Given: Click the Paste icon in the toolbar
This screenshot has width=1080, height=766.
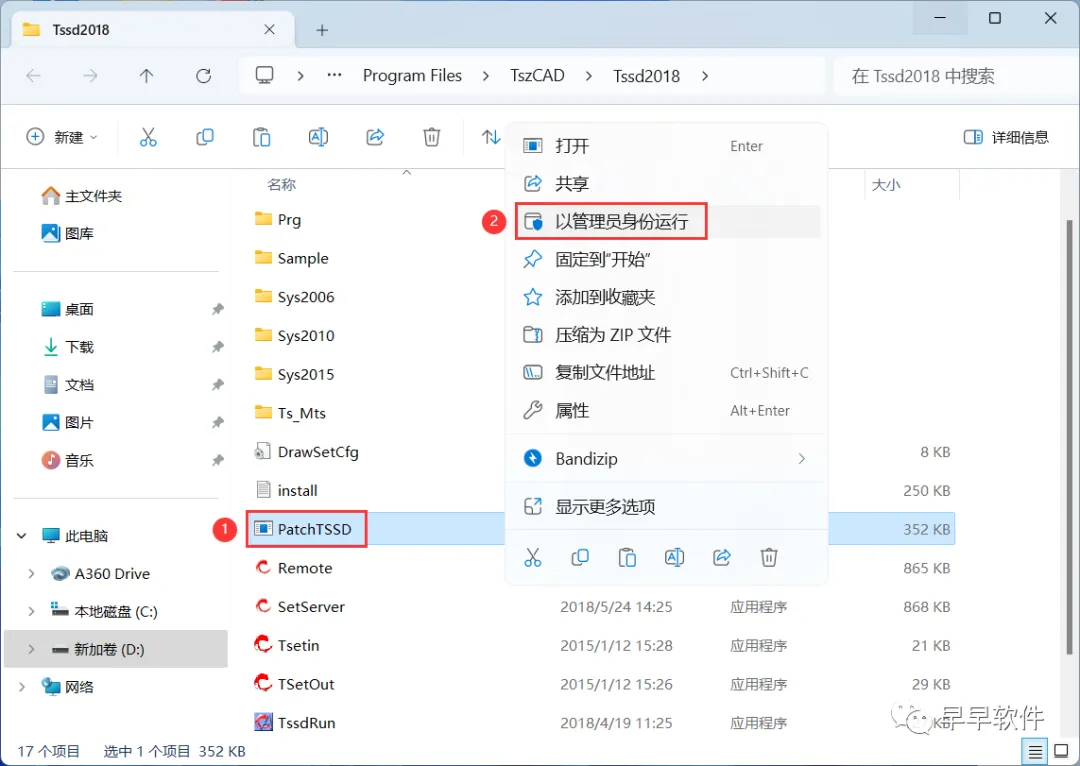Looking at the screenshot, I should pyautogui.click(x=262, y=137).
